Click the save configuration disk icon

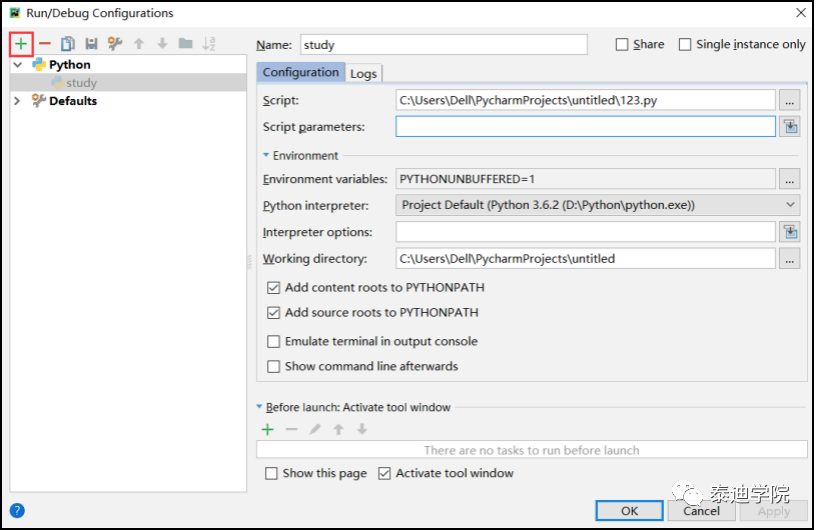point(91,44)
